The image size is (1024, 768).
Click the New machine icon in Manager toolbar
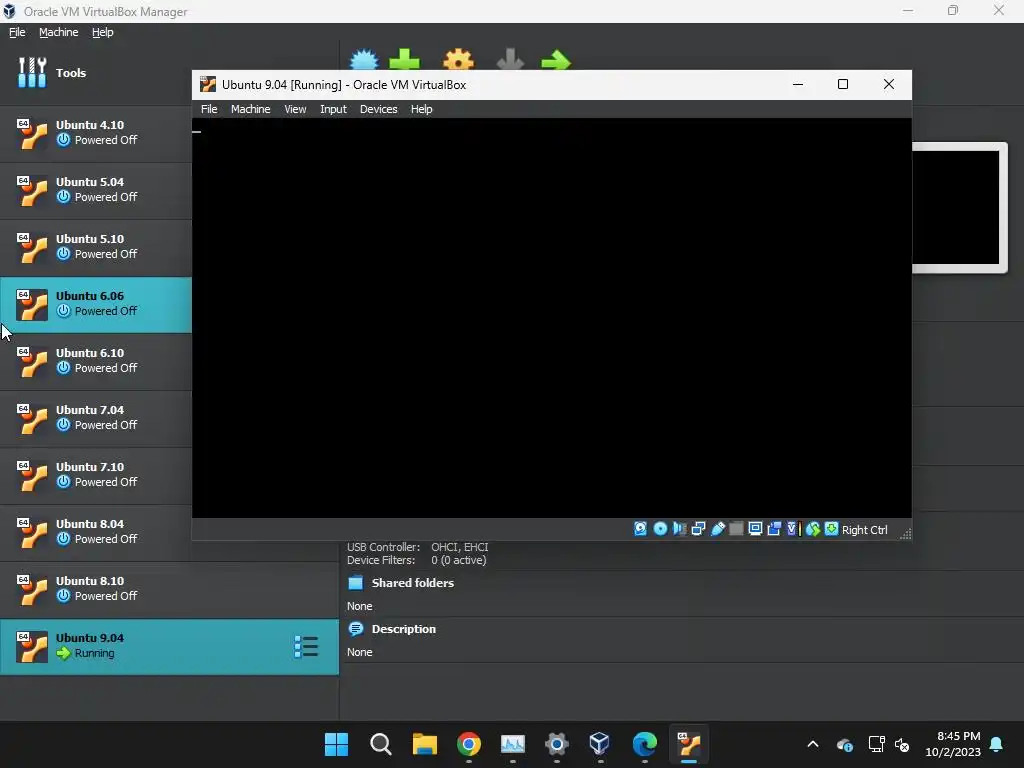pyautogui.click(x=364, y=59)
